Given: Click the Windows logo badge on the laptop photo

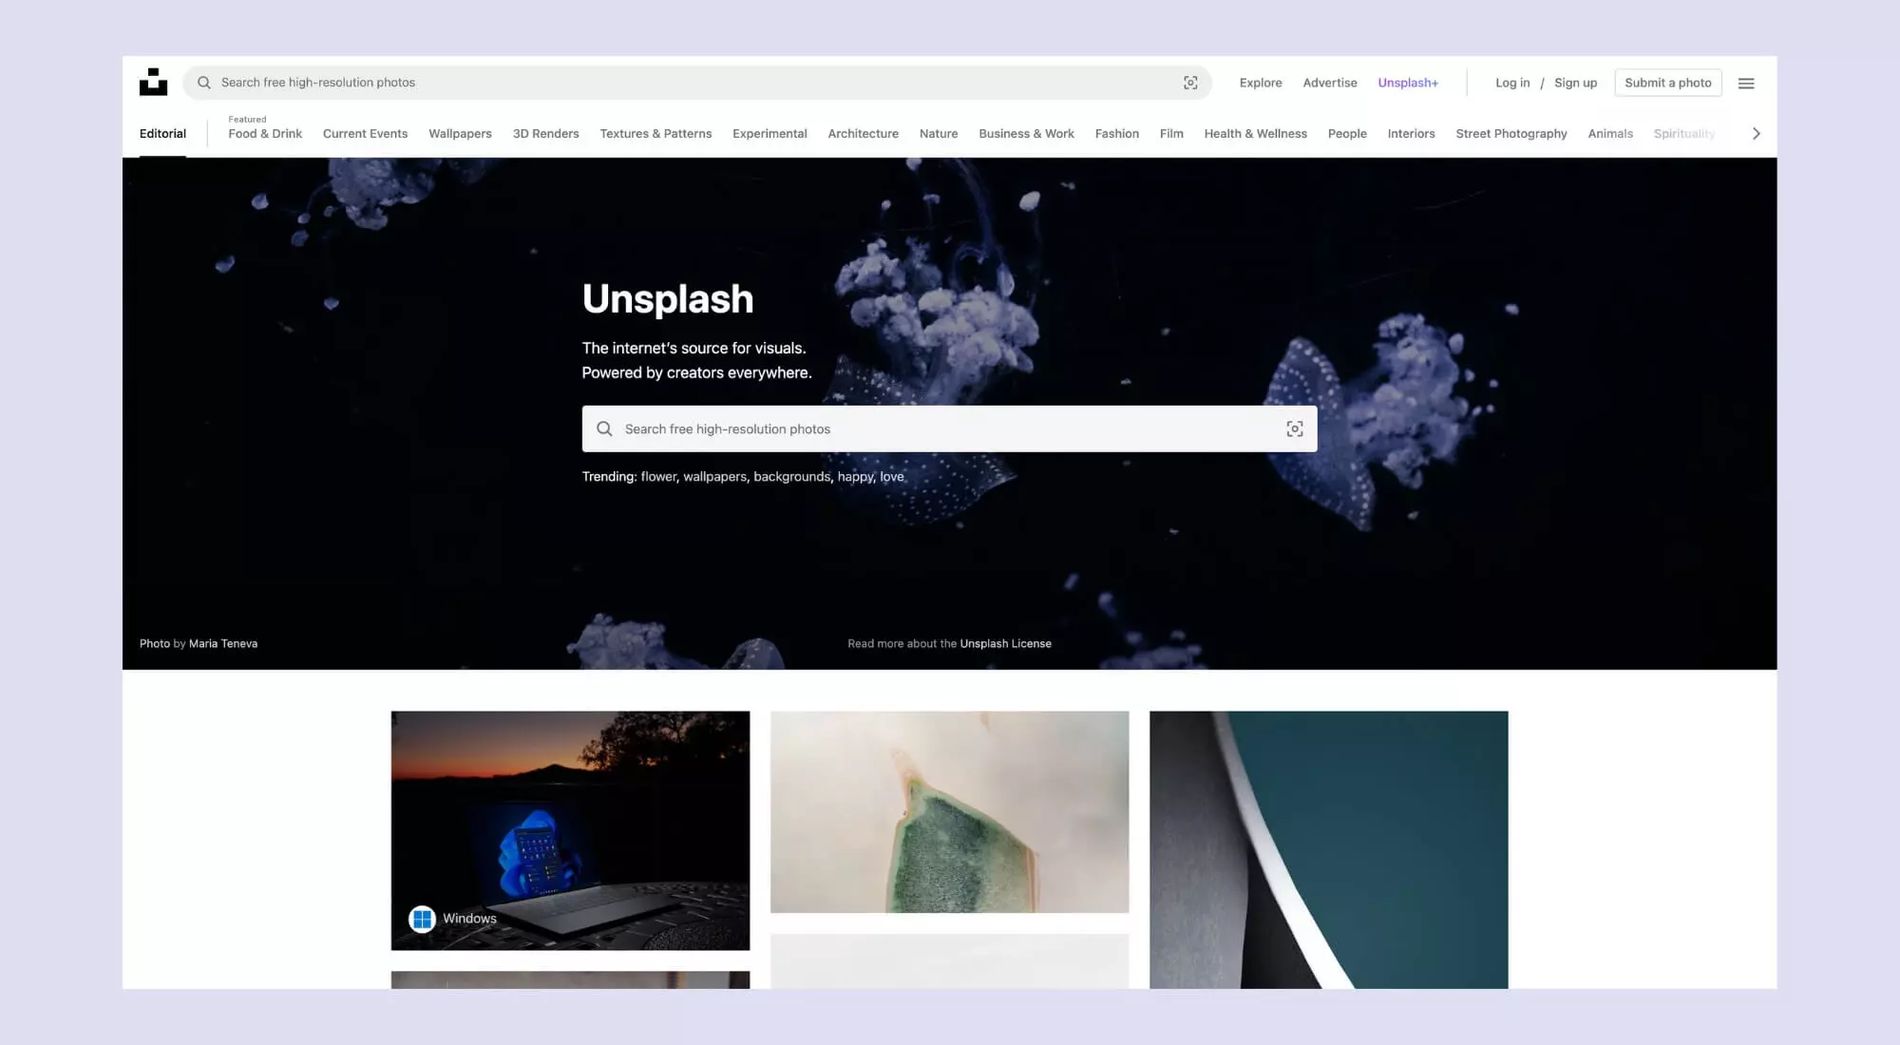Looking at the screenshot, I should point(422,918).
